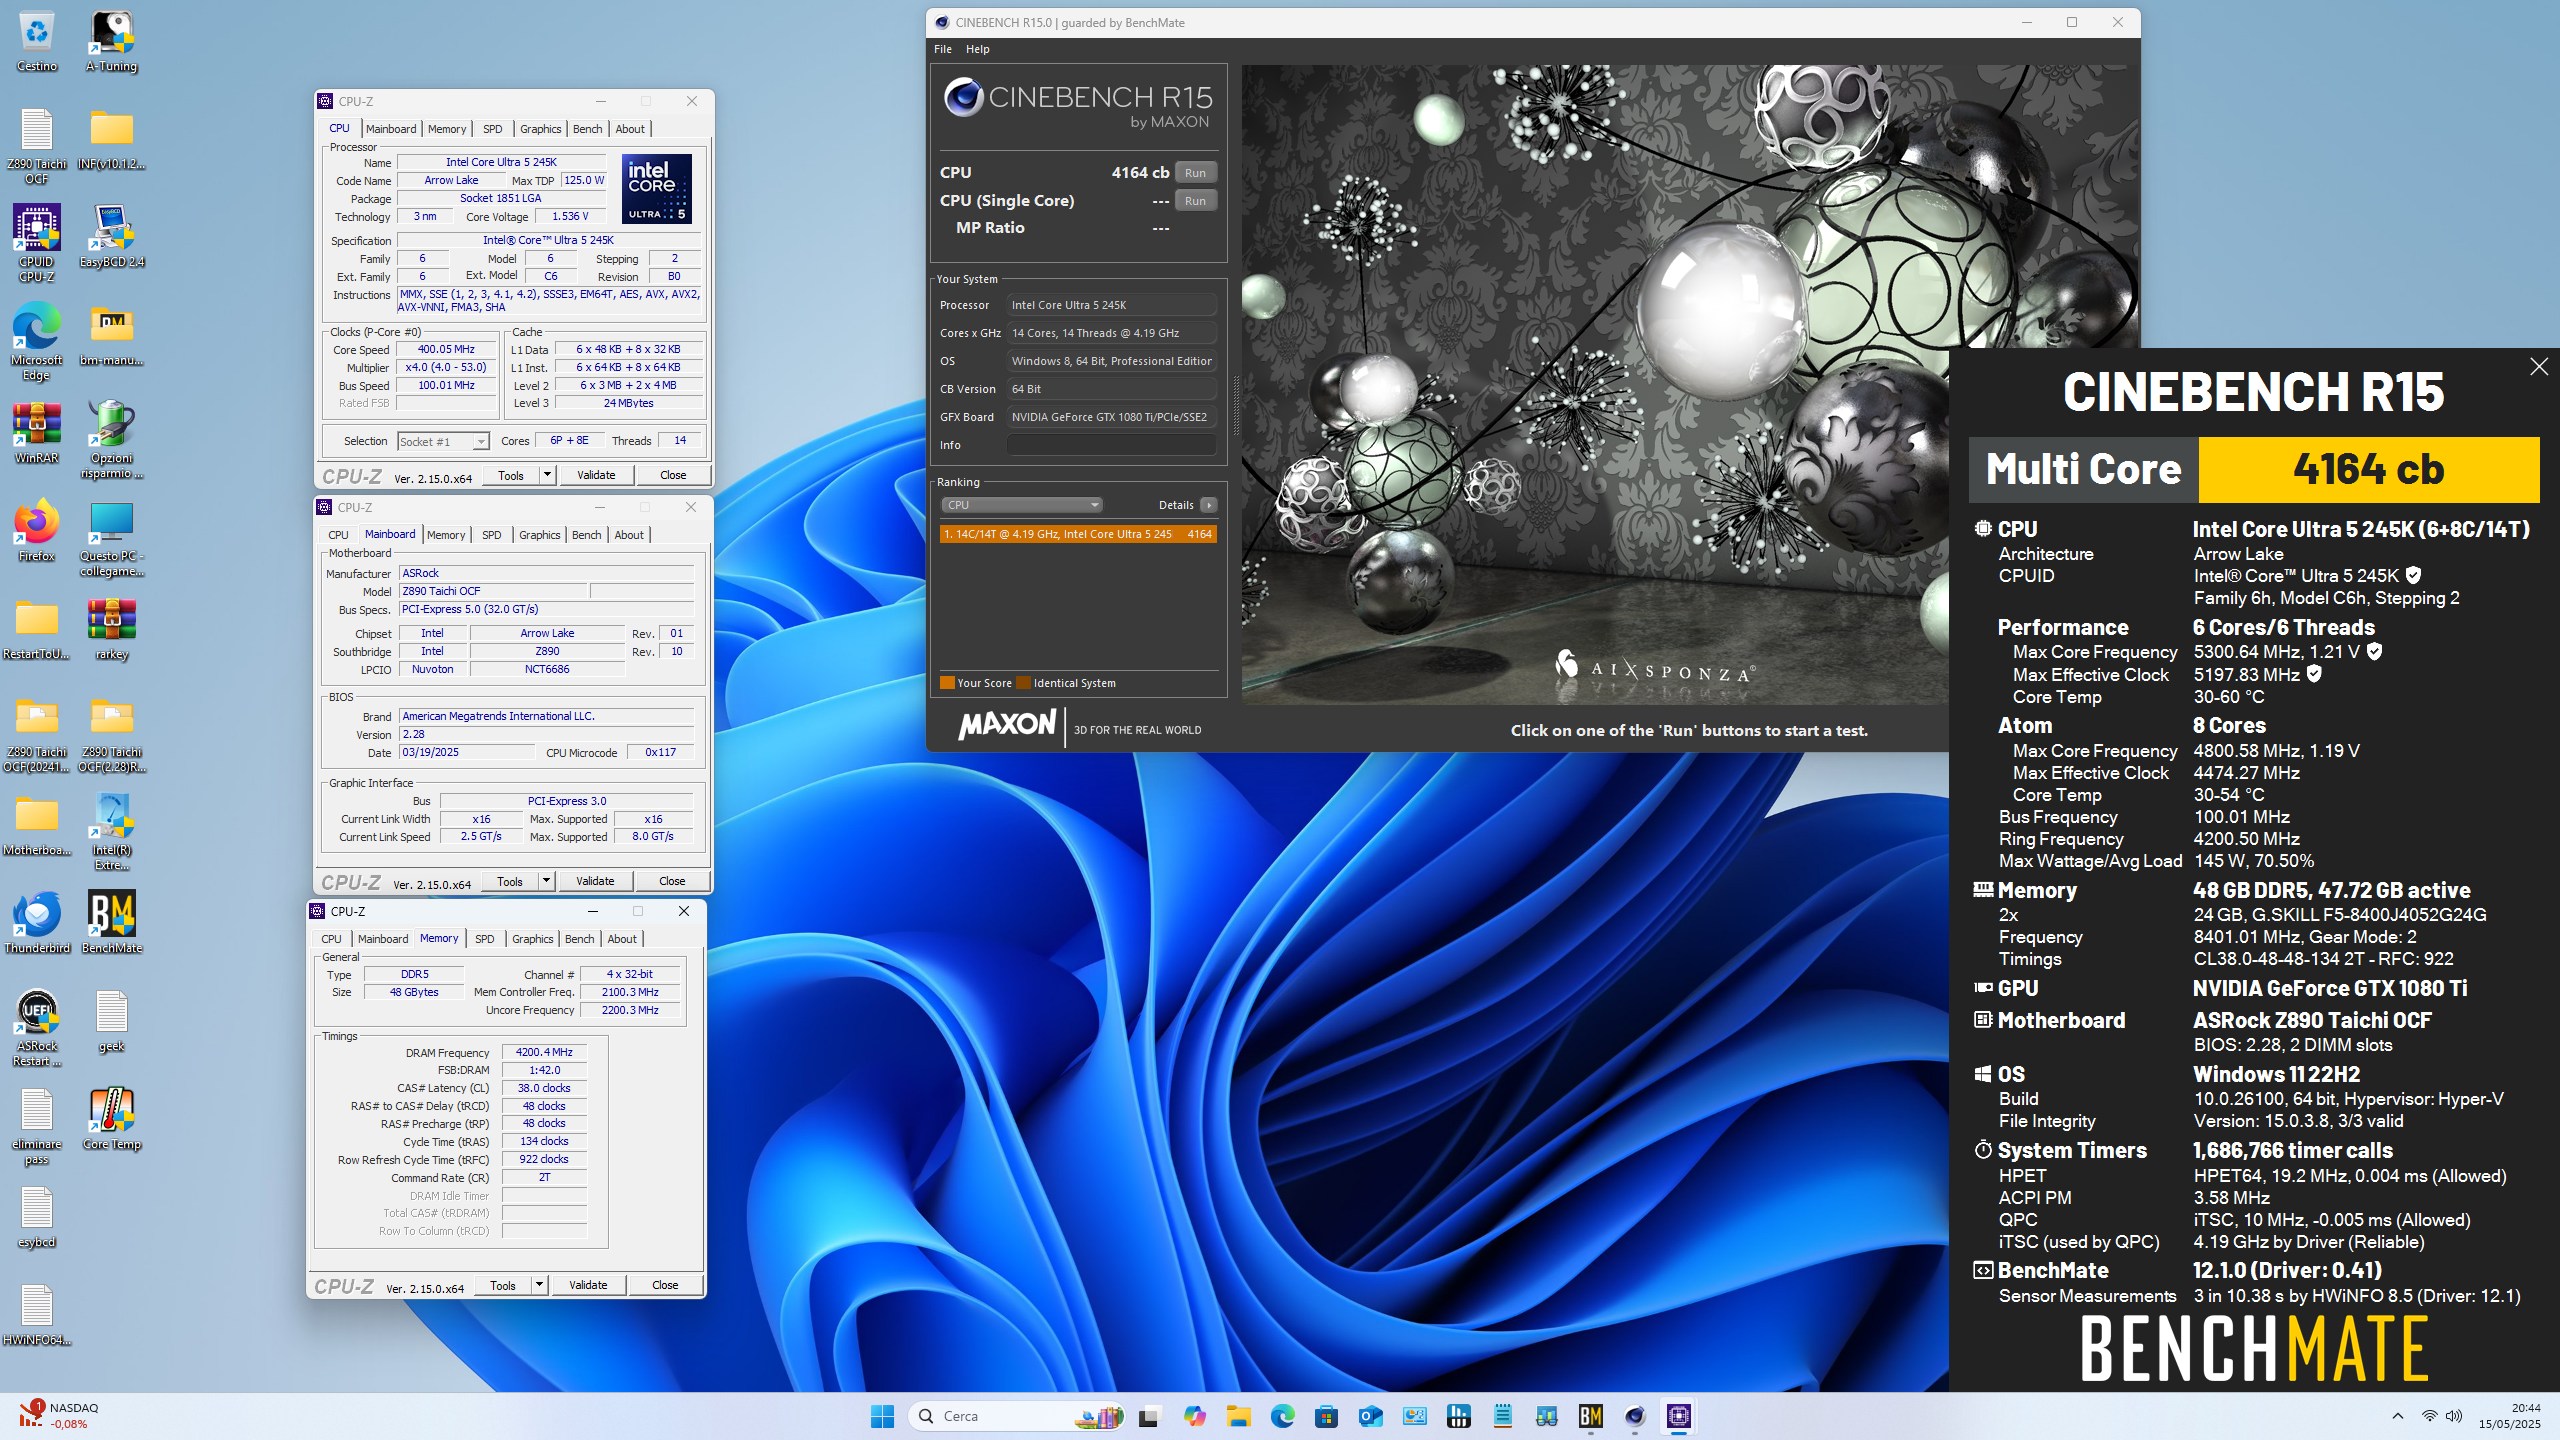Open the HWiNFO64 desktop file icon
Image resolution: width=2560 pixels, height=1440 pixels.
37,1315
